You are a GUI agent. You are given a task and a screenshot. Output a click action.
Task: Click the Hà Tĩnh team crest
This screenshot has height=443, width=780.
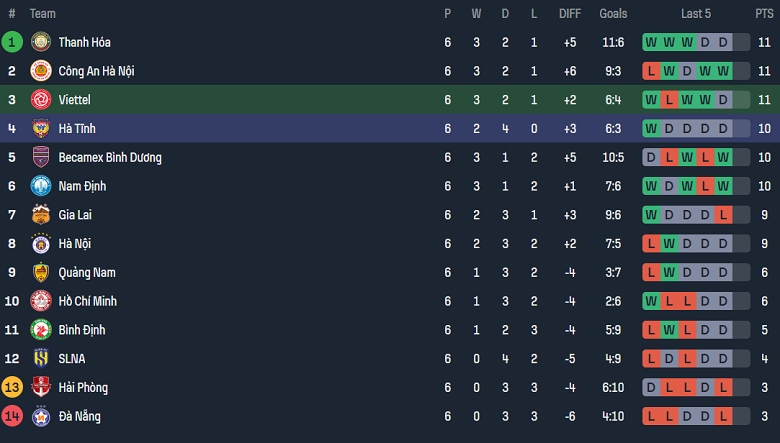coord(41,129)
